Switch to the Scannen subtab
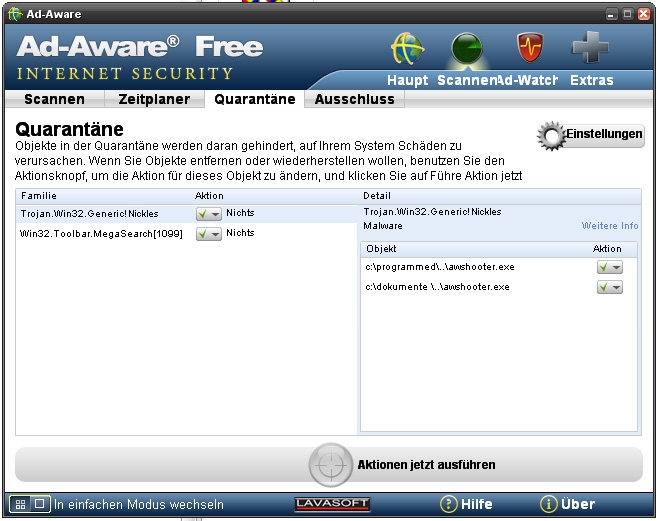The height and width of the screenshot is (521, 659). pos(54,99)
